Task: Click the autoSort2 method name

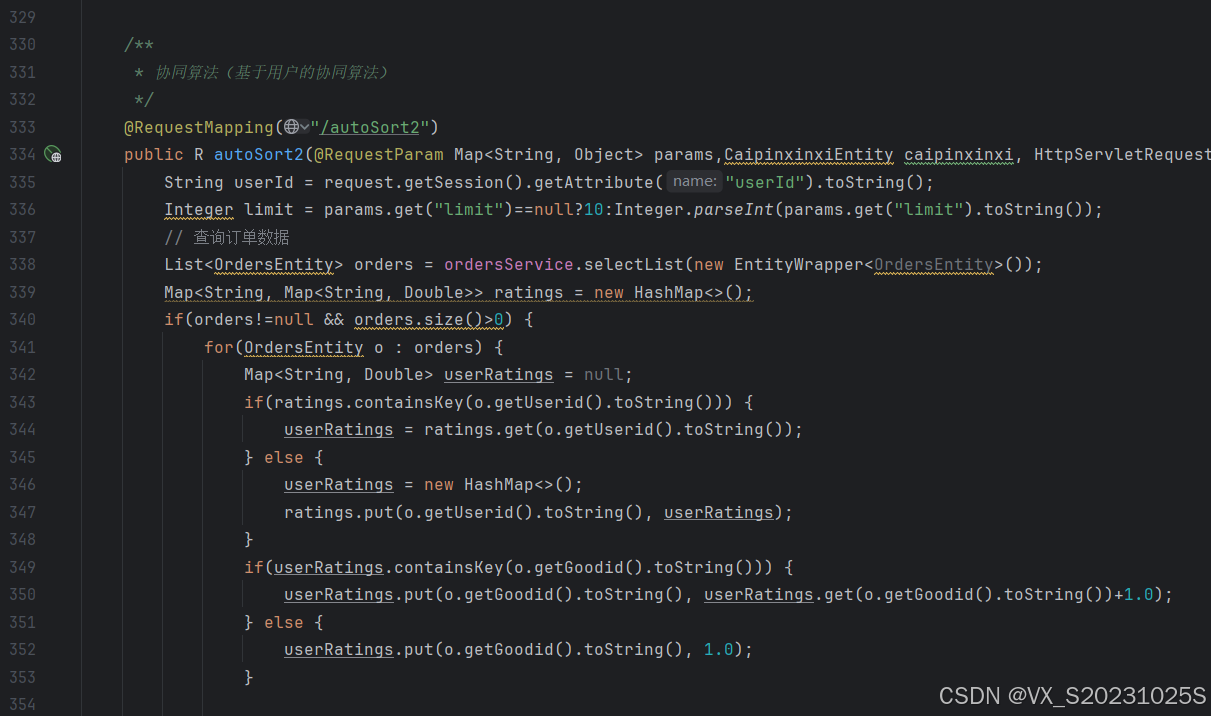Action: (258, 154)
